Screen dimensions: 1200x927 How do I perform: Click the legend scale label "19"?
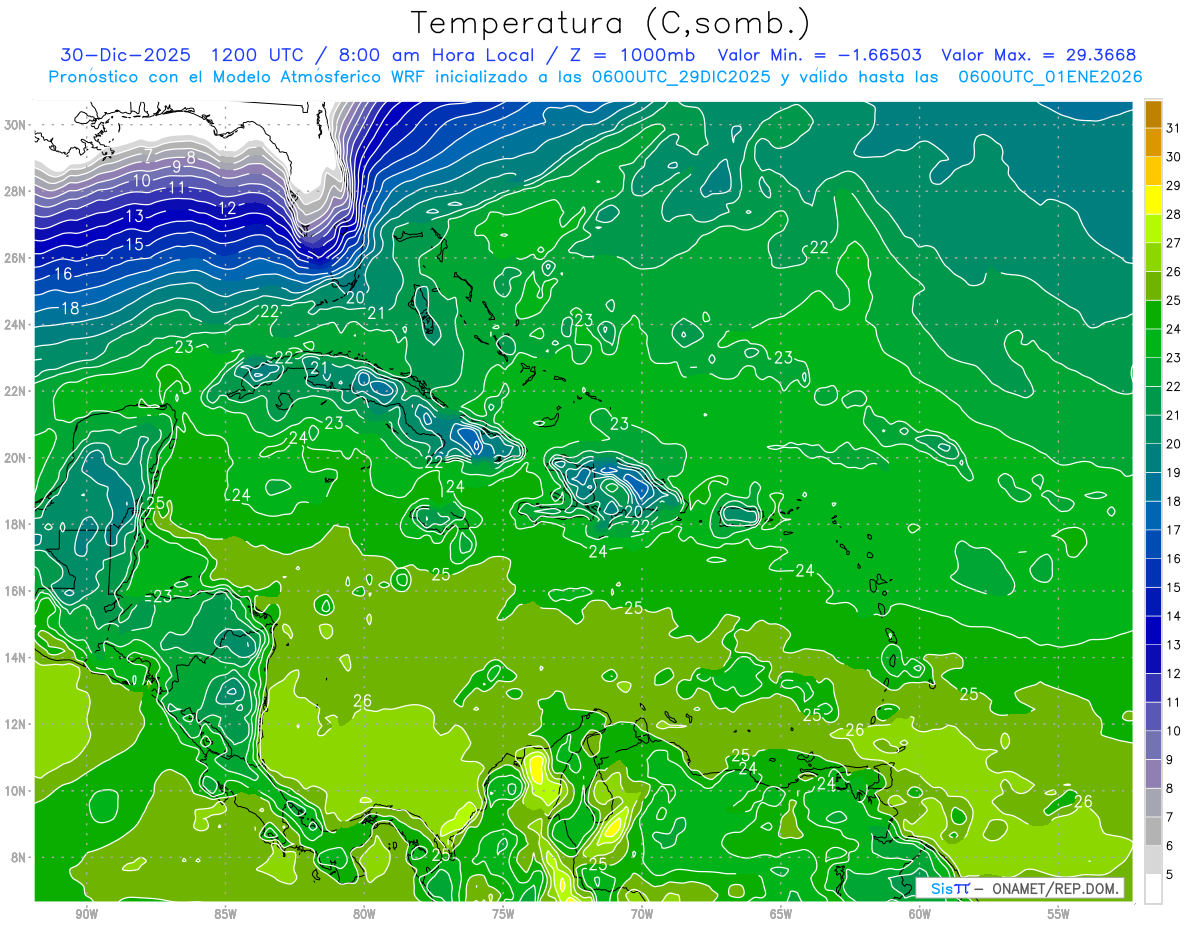(x=1173, y=472)
